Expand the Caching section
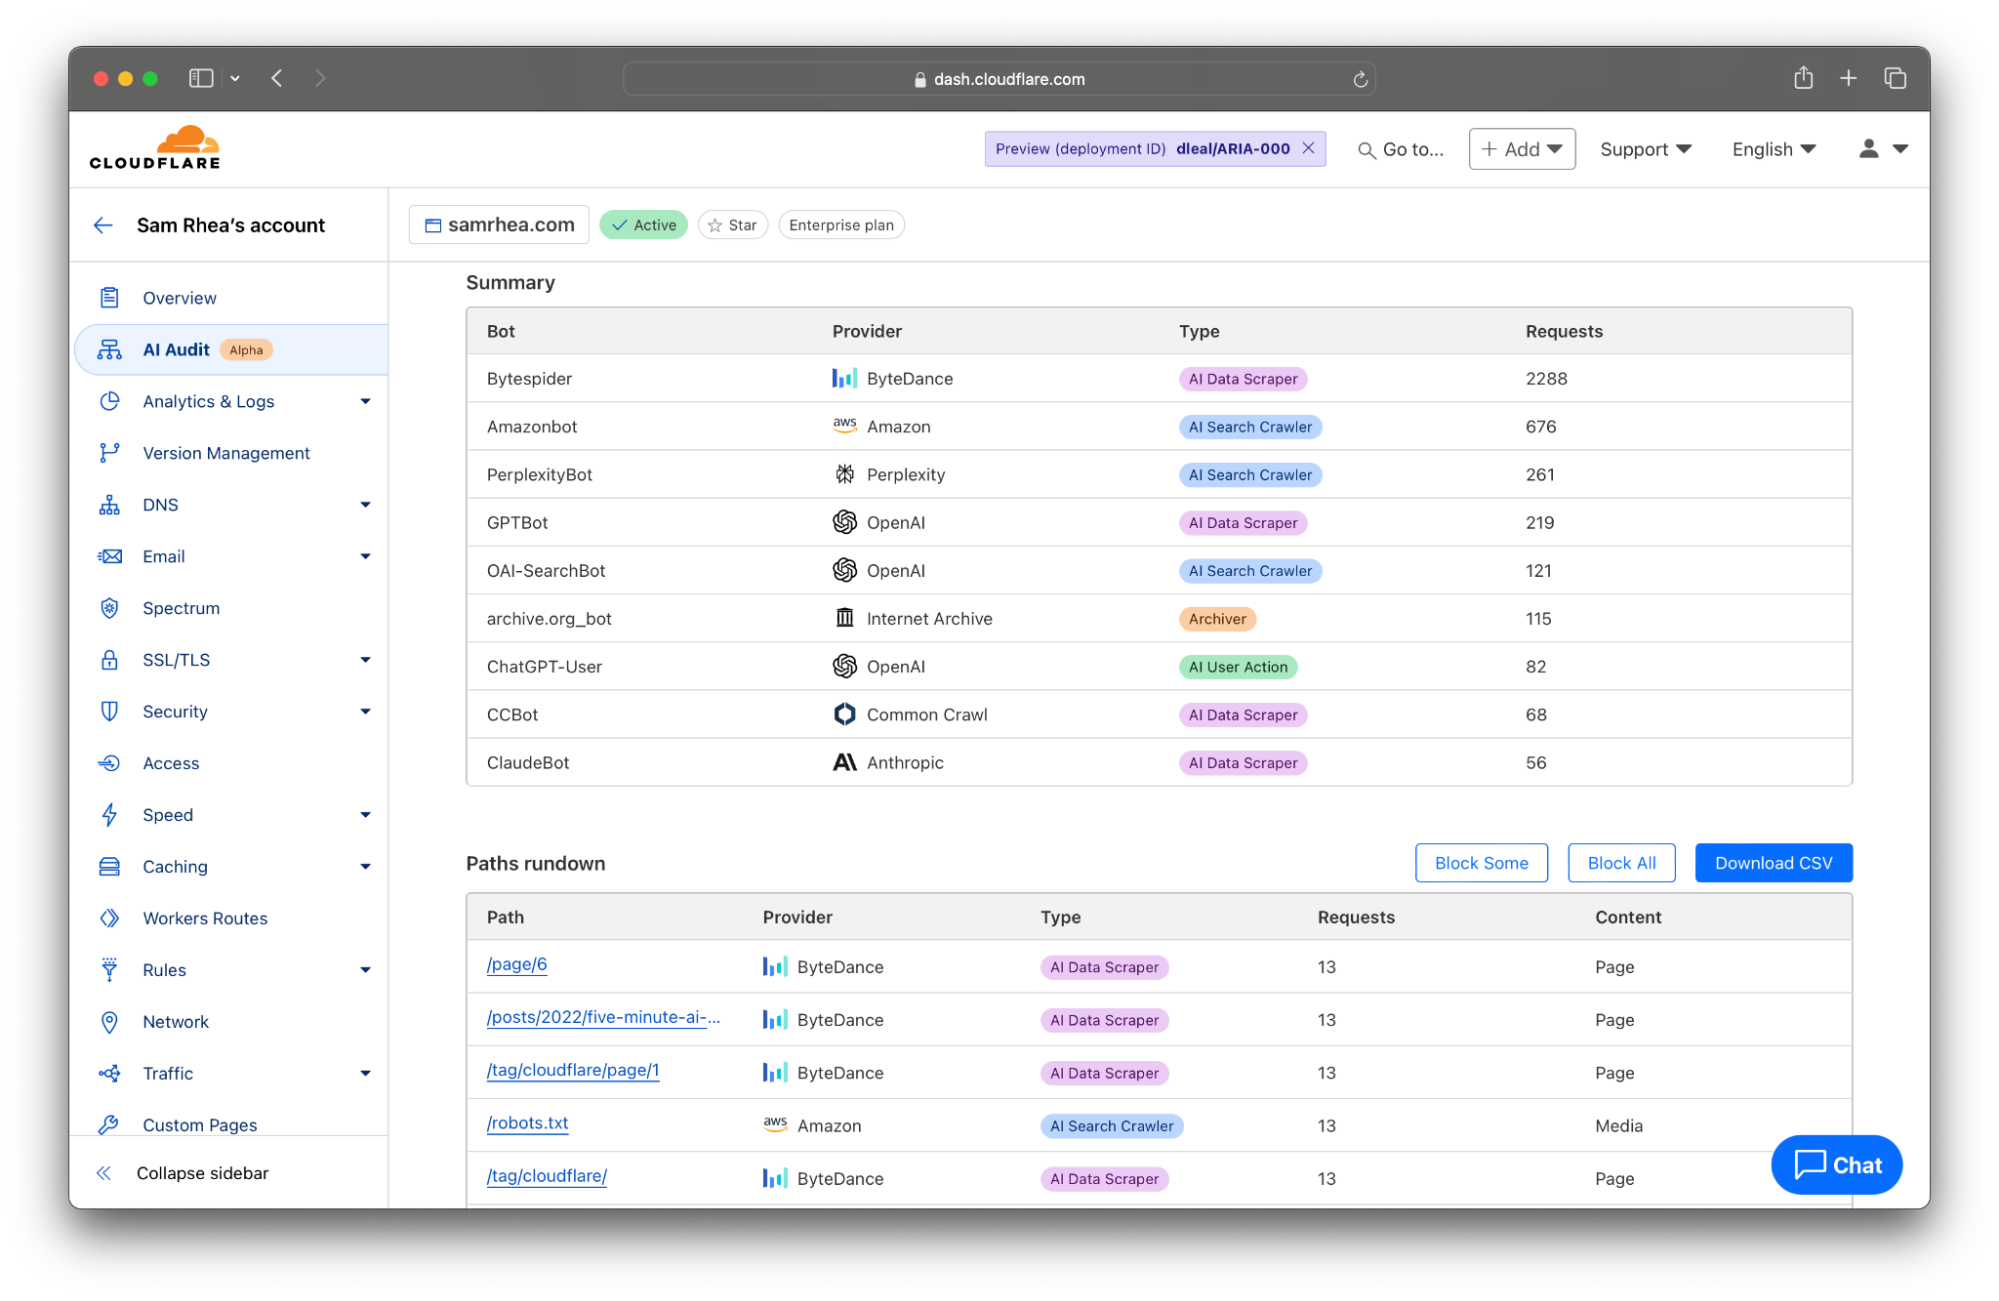The image size is (1999, 1301). click(367, 866)
